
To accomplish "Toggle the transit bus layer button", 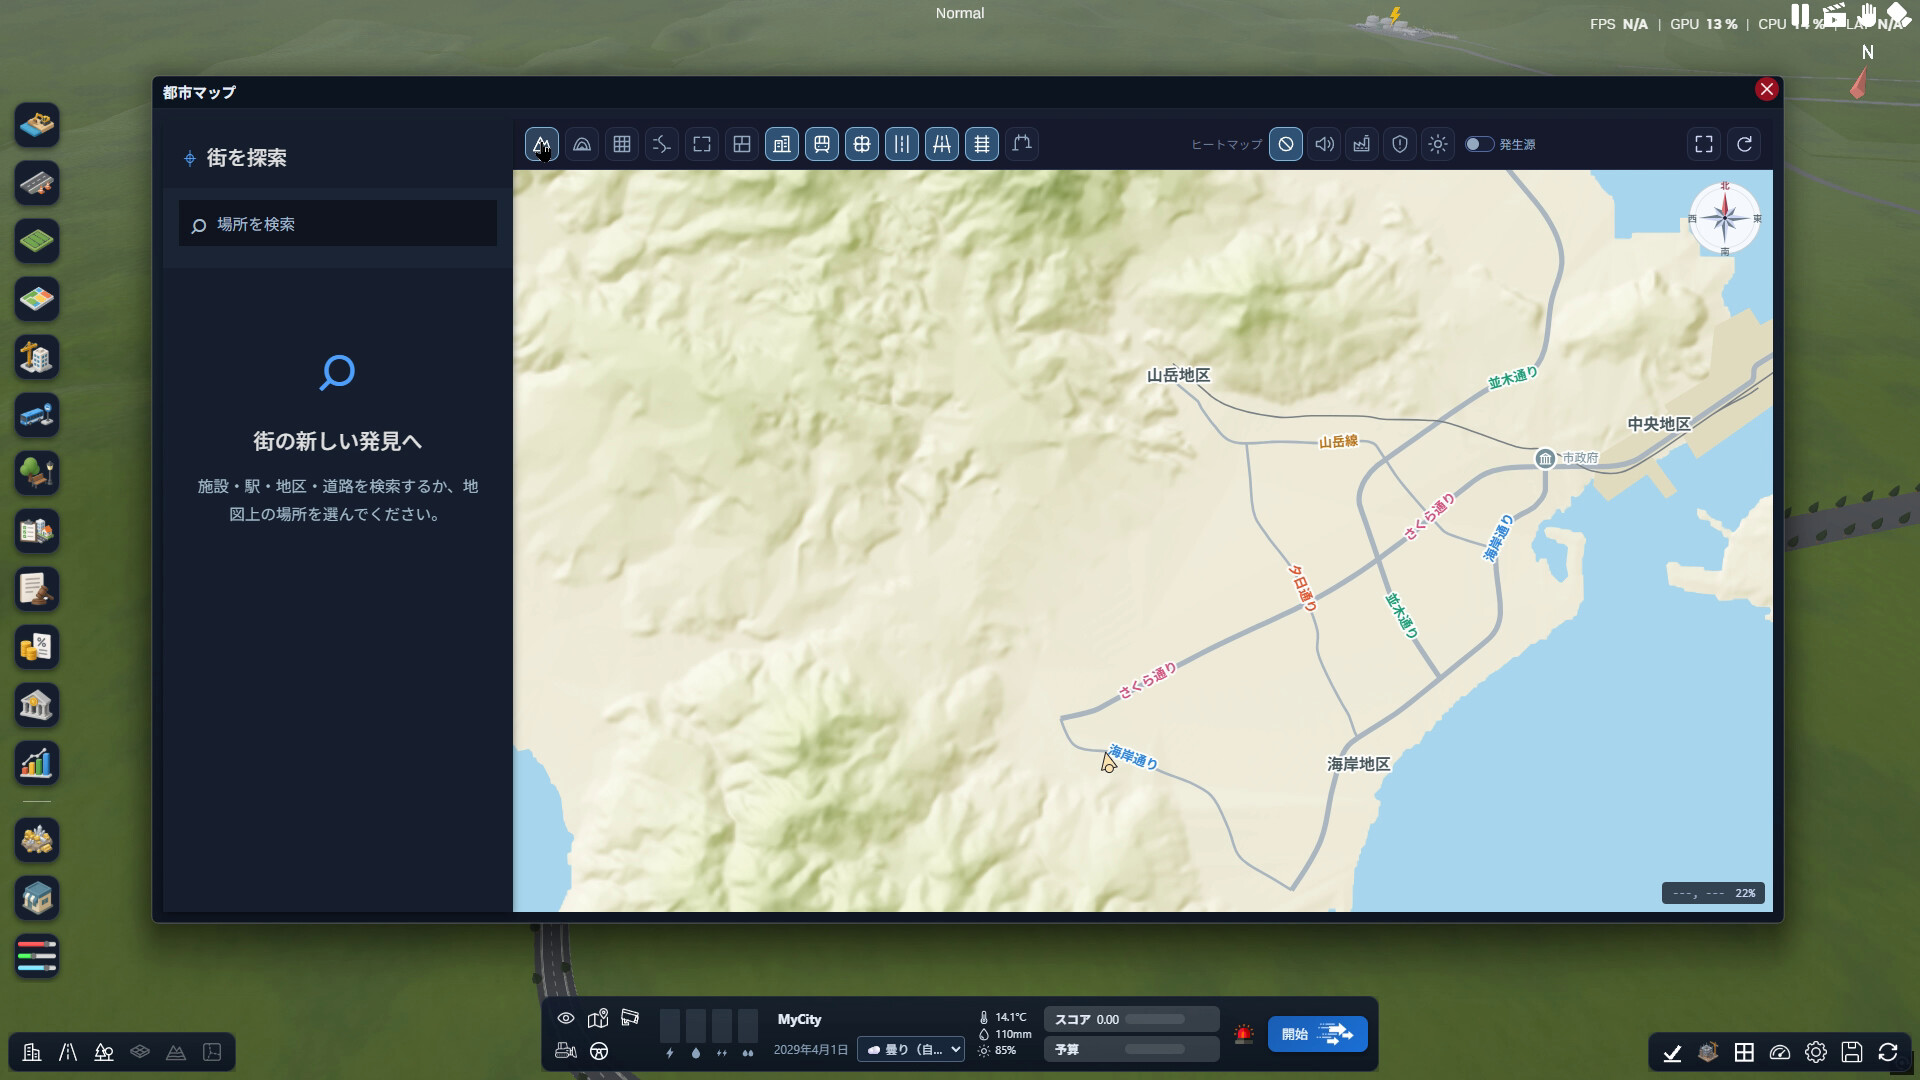I will (821, 144).
